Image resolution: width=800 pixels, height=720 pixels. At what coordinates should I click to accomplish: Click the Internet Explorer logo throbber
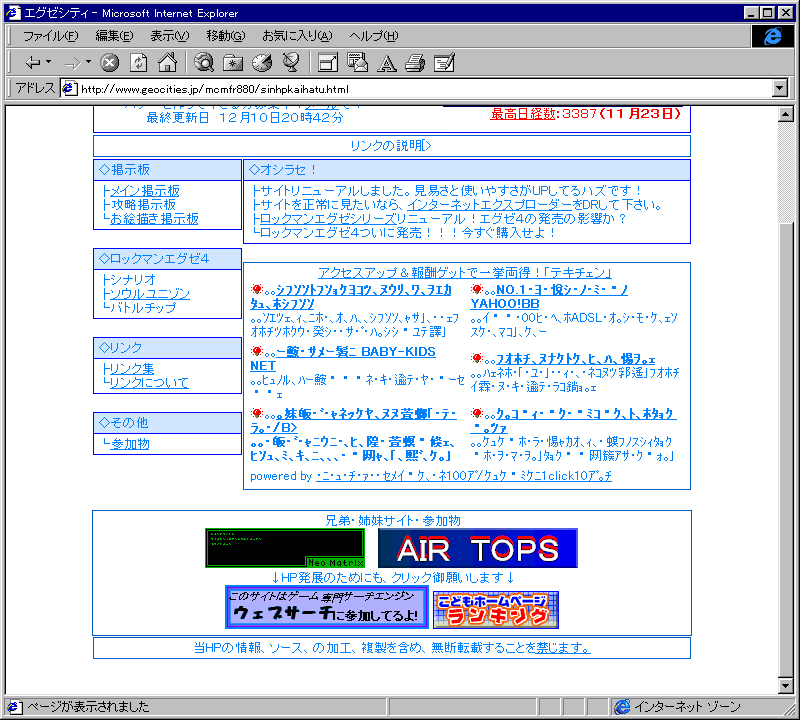[x=772, y=36]
